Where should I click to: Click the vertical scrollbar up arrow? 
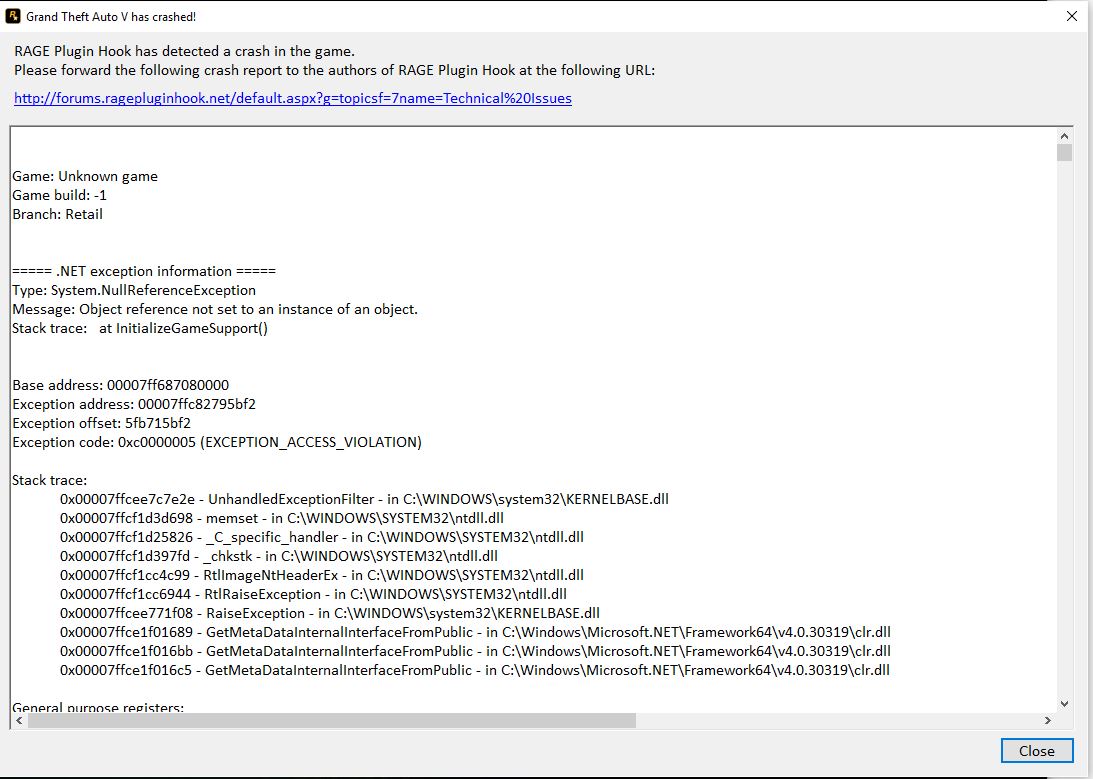click(1064, 136)
